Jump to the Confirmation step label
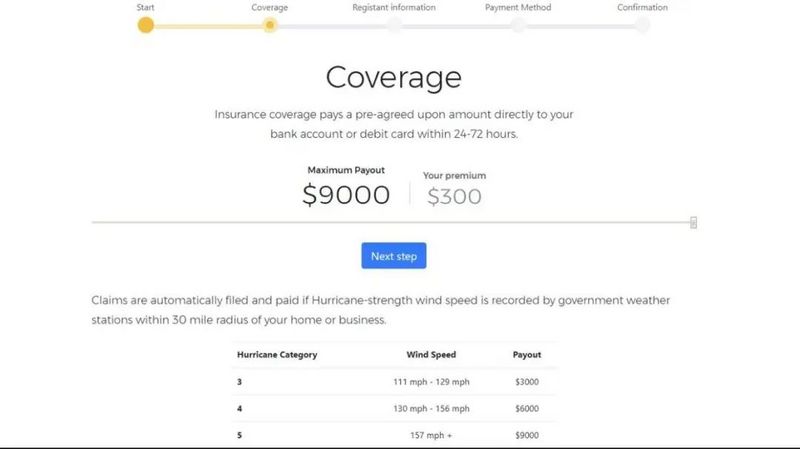Screen dimensions: 800x449 pyautogui.click(x=642, y=7)
